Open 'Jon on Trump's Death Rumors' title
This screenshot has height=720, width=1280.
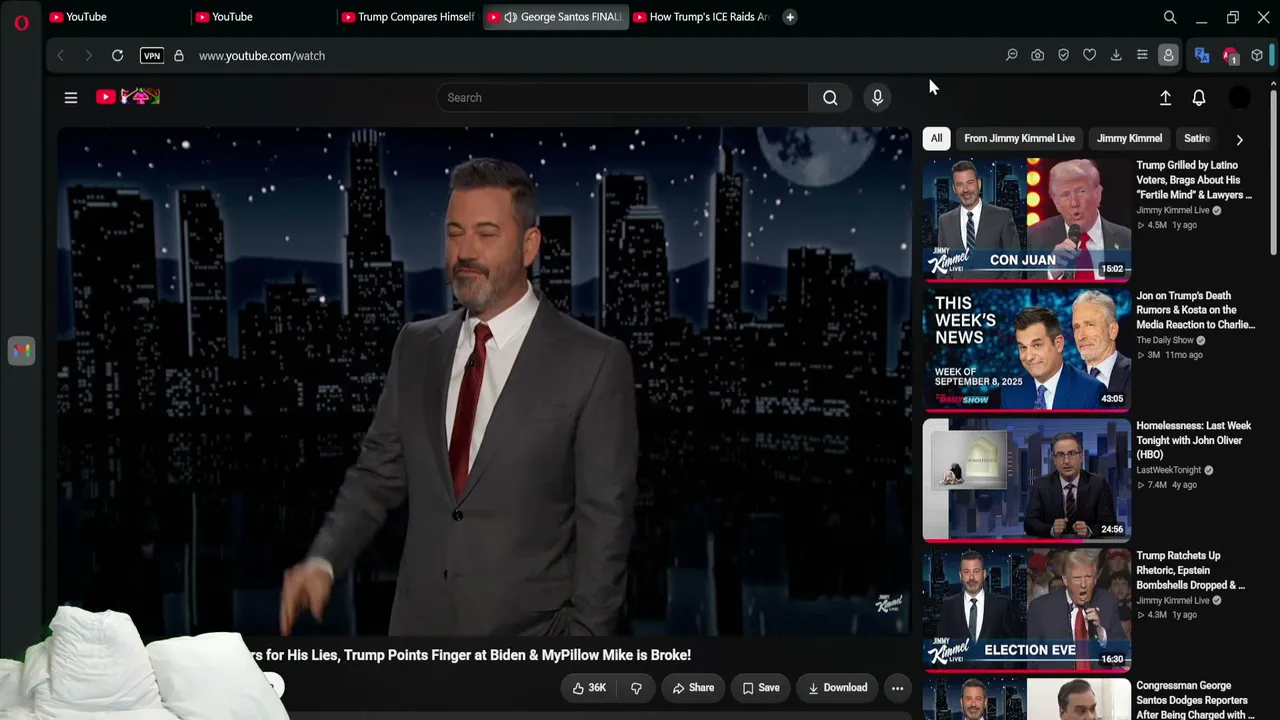pyautogui.click(x=1195, y=310)
